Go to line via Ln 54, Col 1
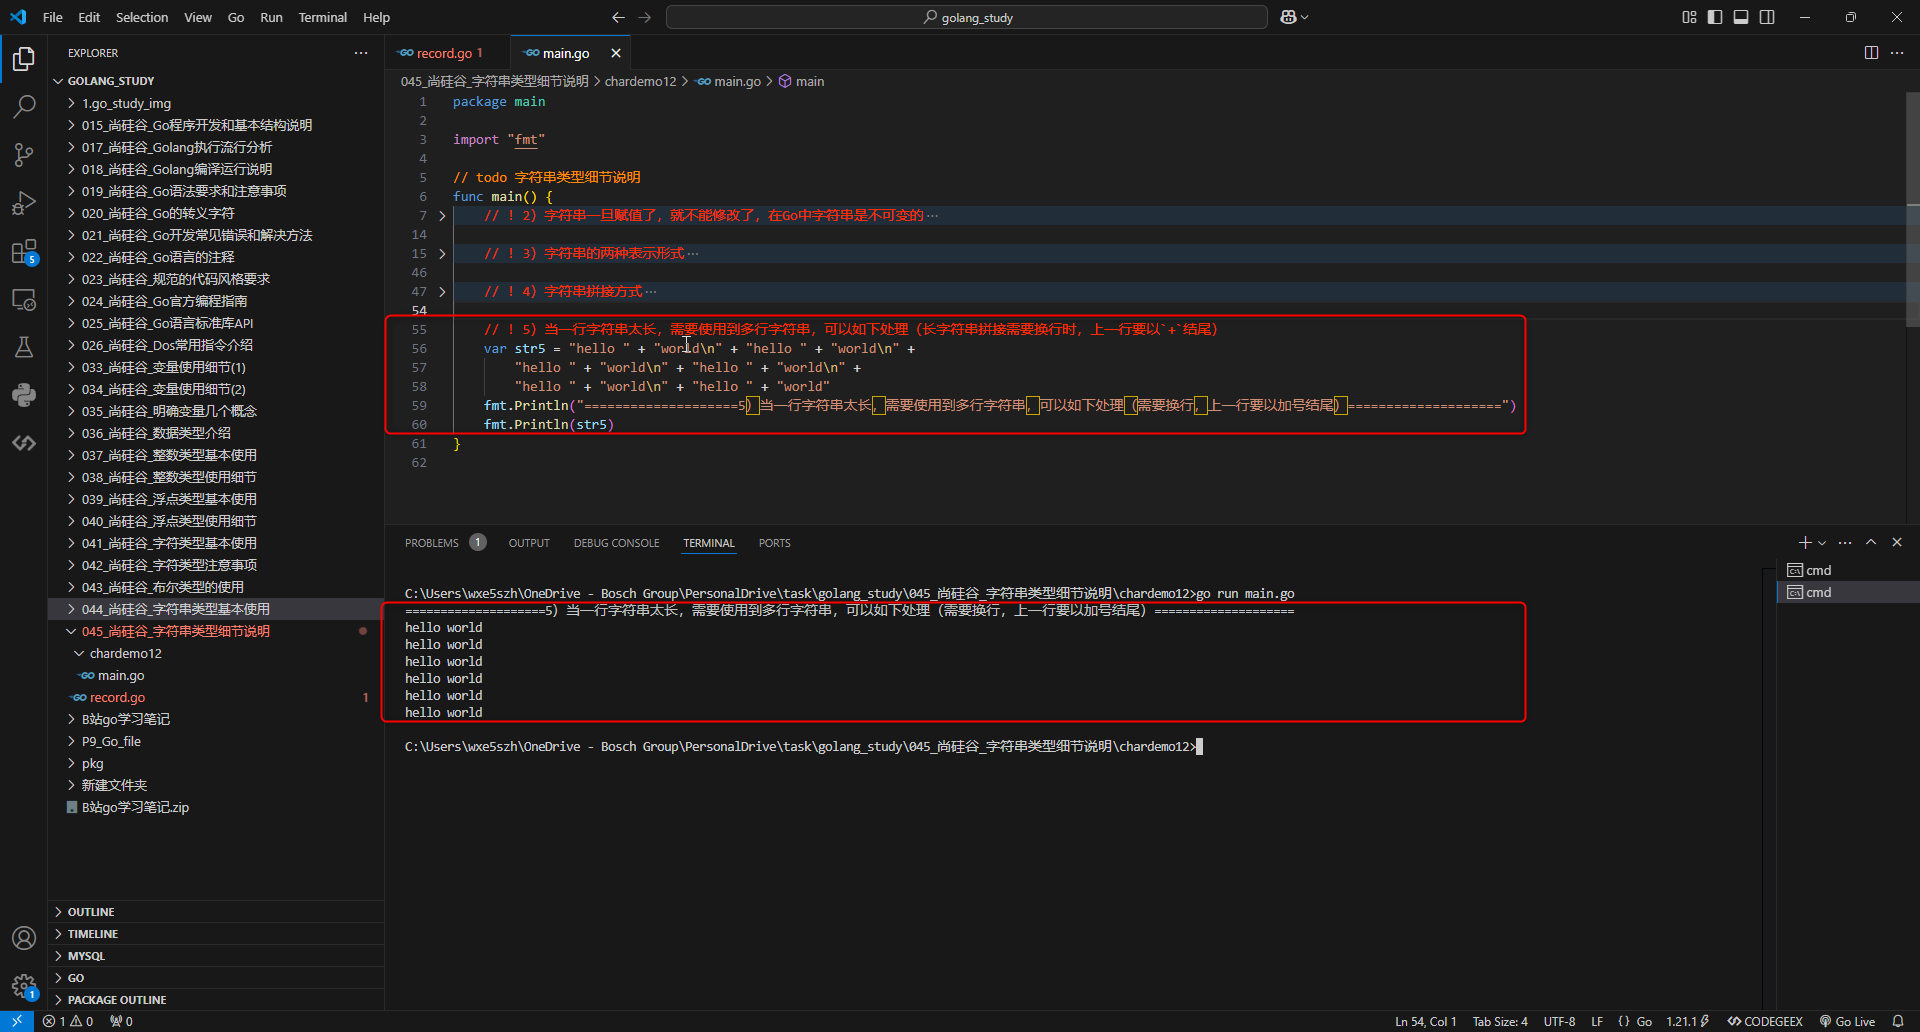The height and width of the screenshot is (1032, 1920). pyautogui.click(x=1425, y=1021)
